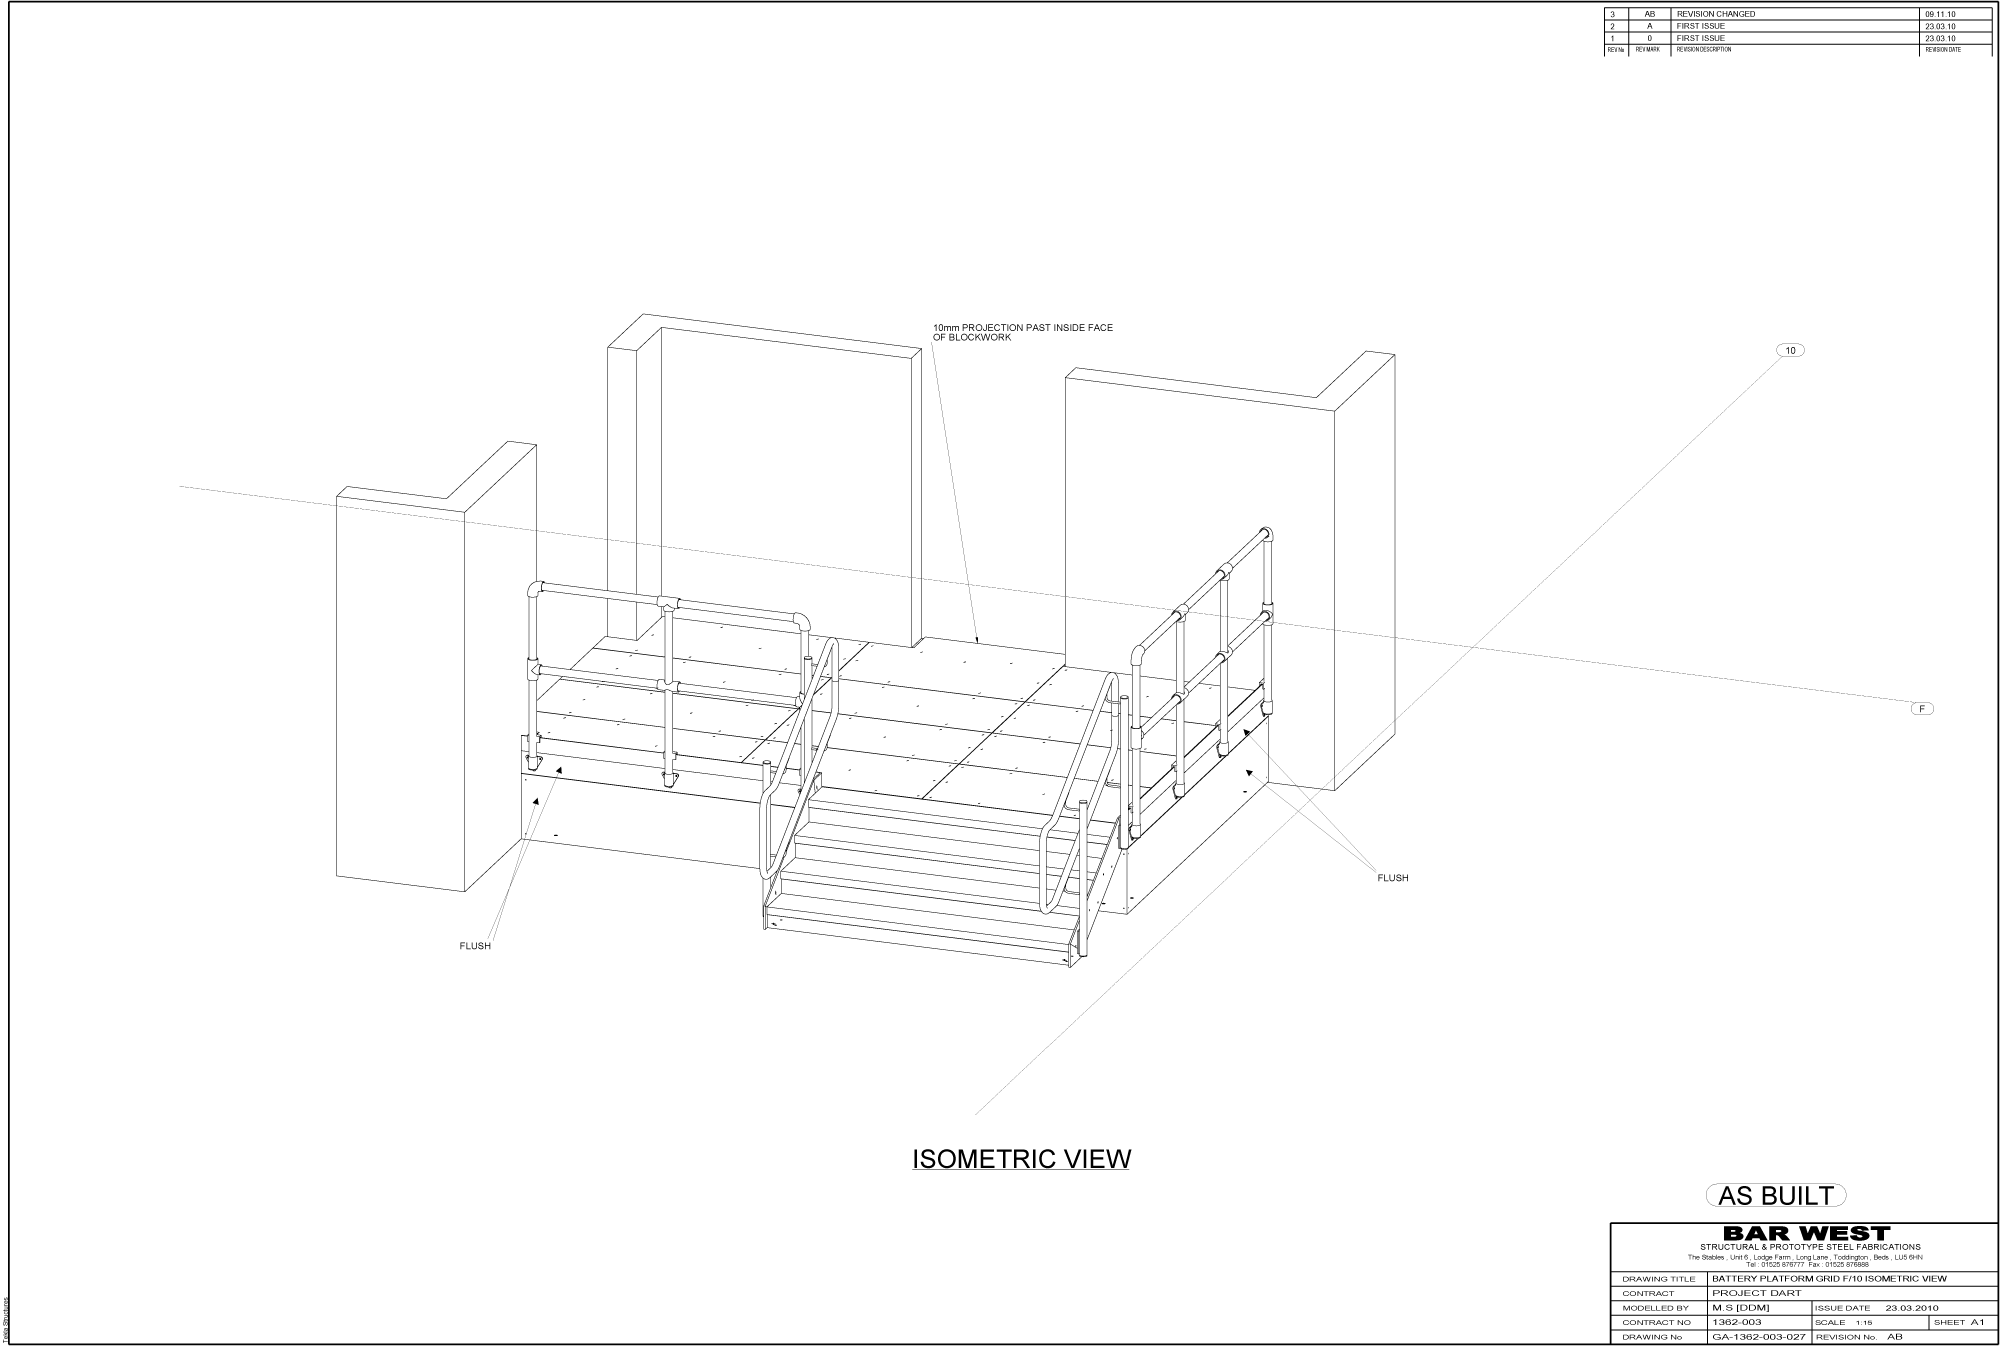Click the 'SCALE' label

pos(1830,1323)
